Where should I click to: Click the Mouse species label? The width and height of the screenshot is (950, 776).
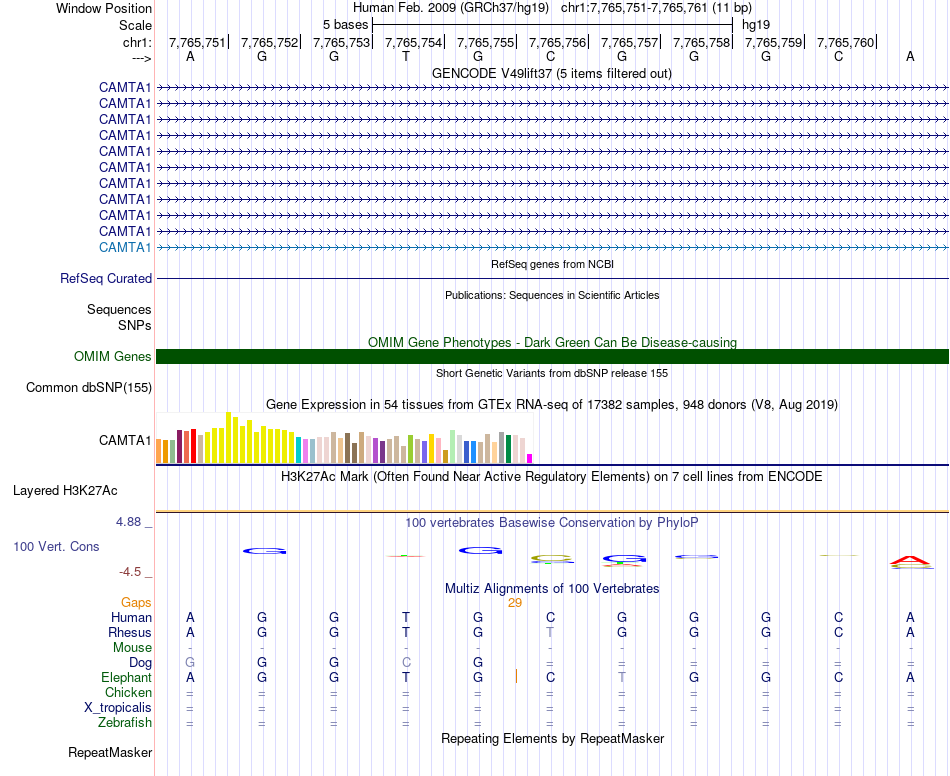[x=133, y=648]
